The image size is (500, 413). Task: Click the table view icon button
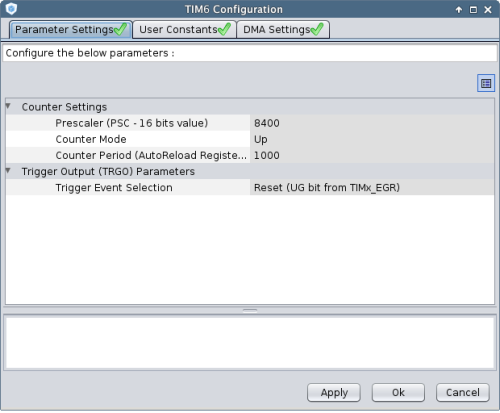pyautogui.click(x=486, y=83)
